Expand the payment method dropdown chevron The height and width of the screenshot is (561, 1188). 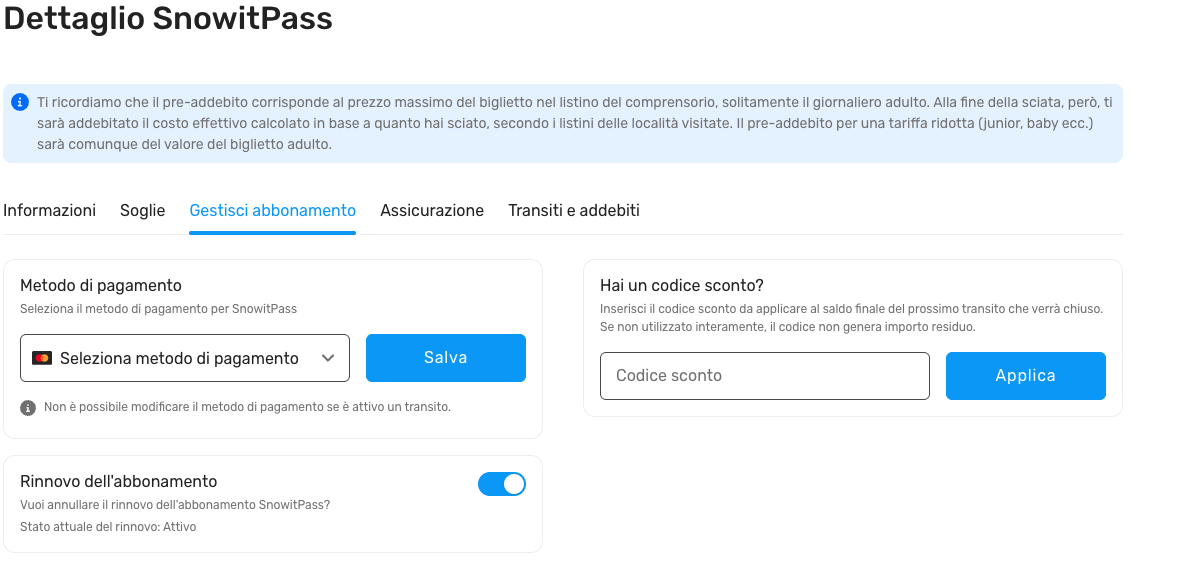click(x=328, y=358)
